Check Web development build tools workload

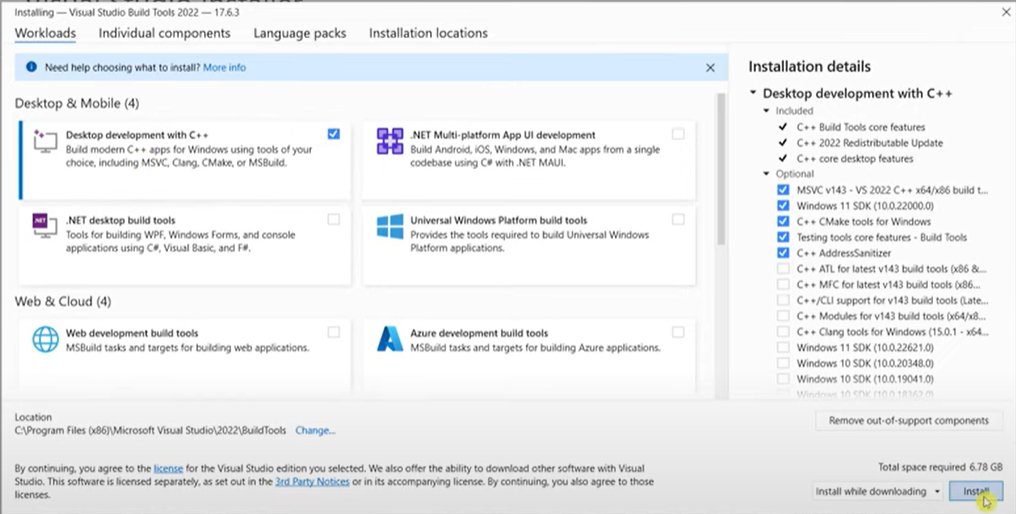tap(333, 332)
